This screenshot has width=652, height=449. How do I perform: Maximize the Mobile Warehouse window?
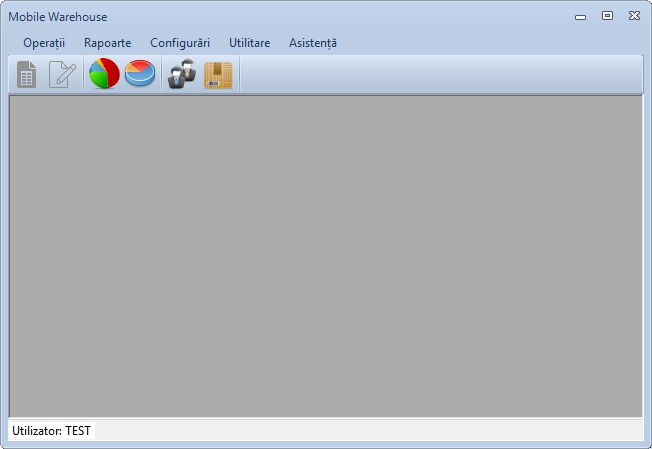608,16
